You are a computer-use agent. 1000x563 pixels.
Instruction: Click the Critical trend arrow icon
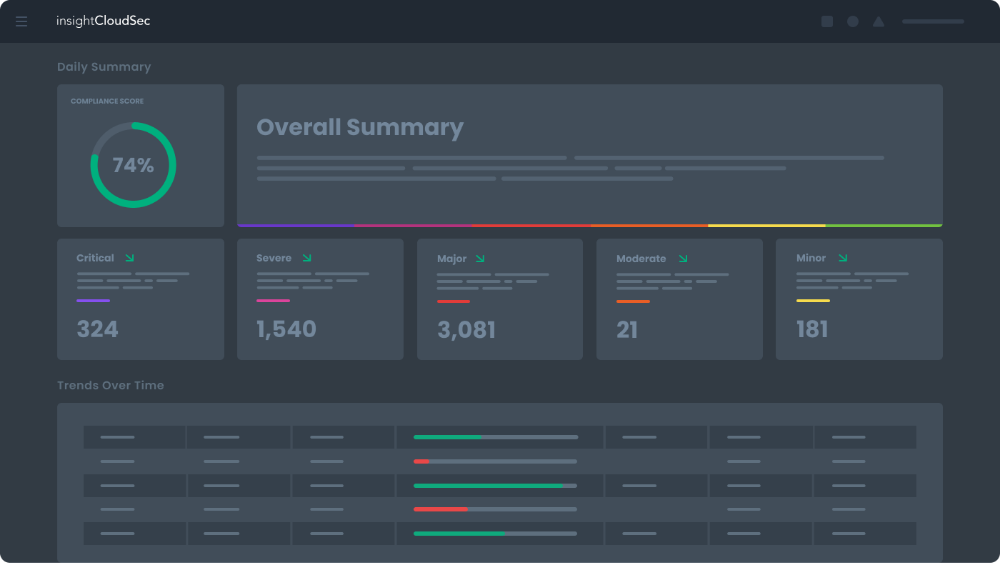click(x=129, y=258)
